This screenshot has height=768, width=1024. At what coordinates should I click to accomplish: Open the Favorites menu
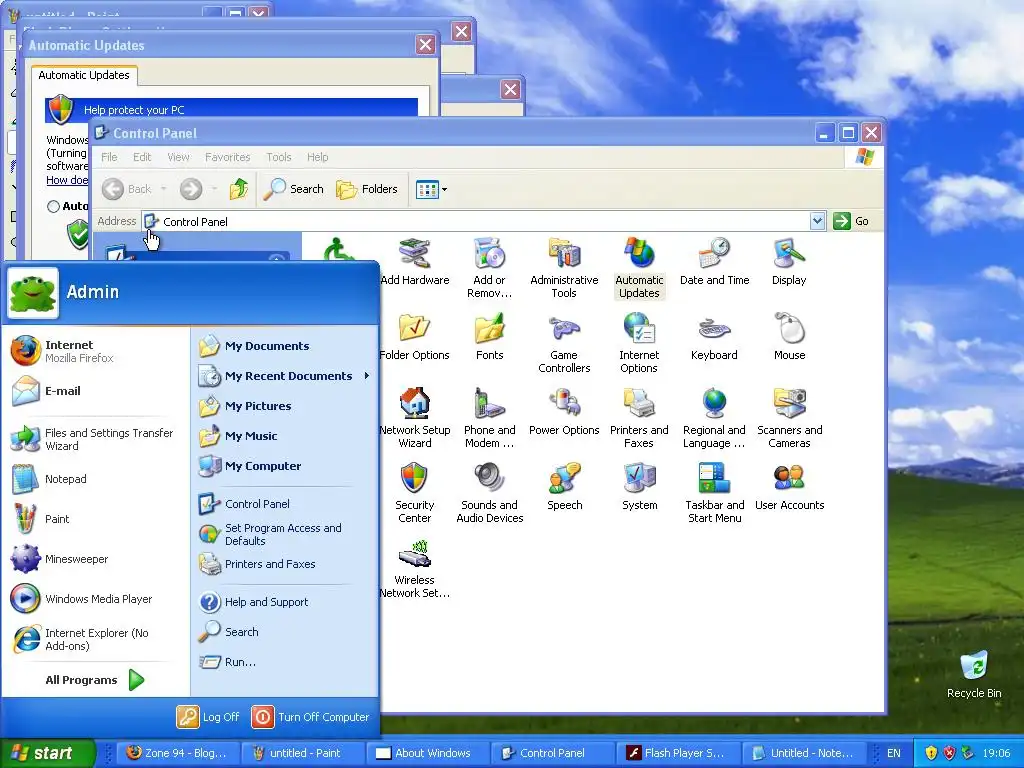pos(227,157)
